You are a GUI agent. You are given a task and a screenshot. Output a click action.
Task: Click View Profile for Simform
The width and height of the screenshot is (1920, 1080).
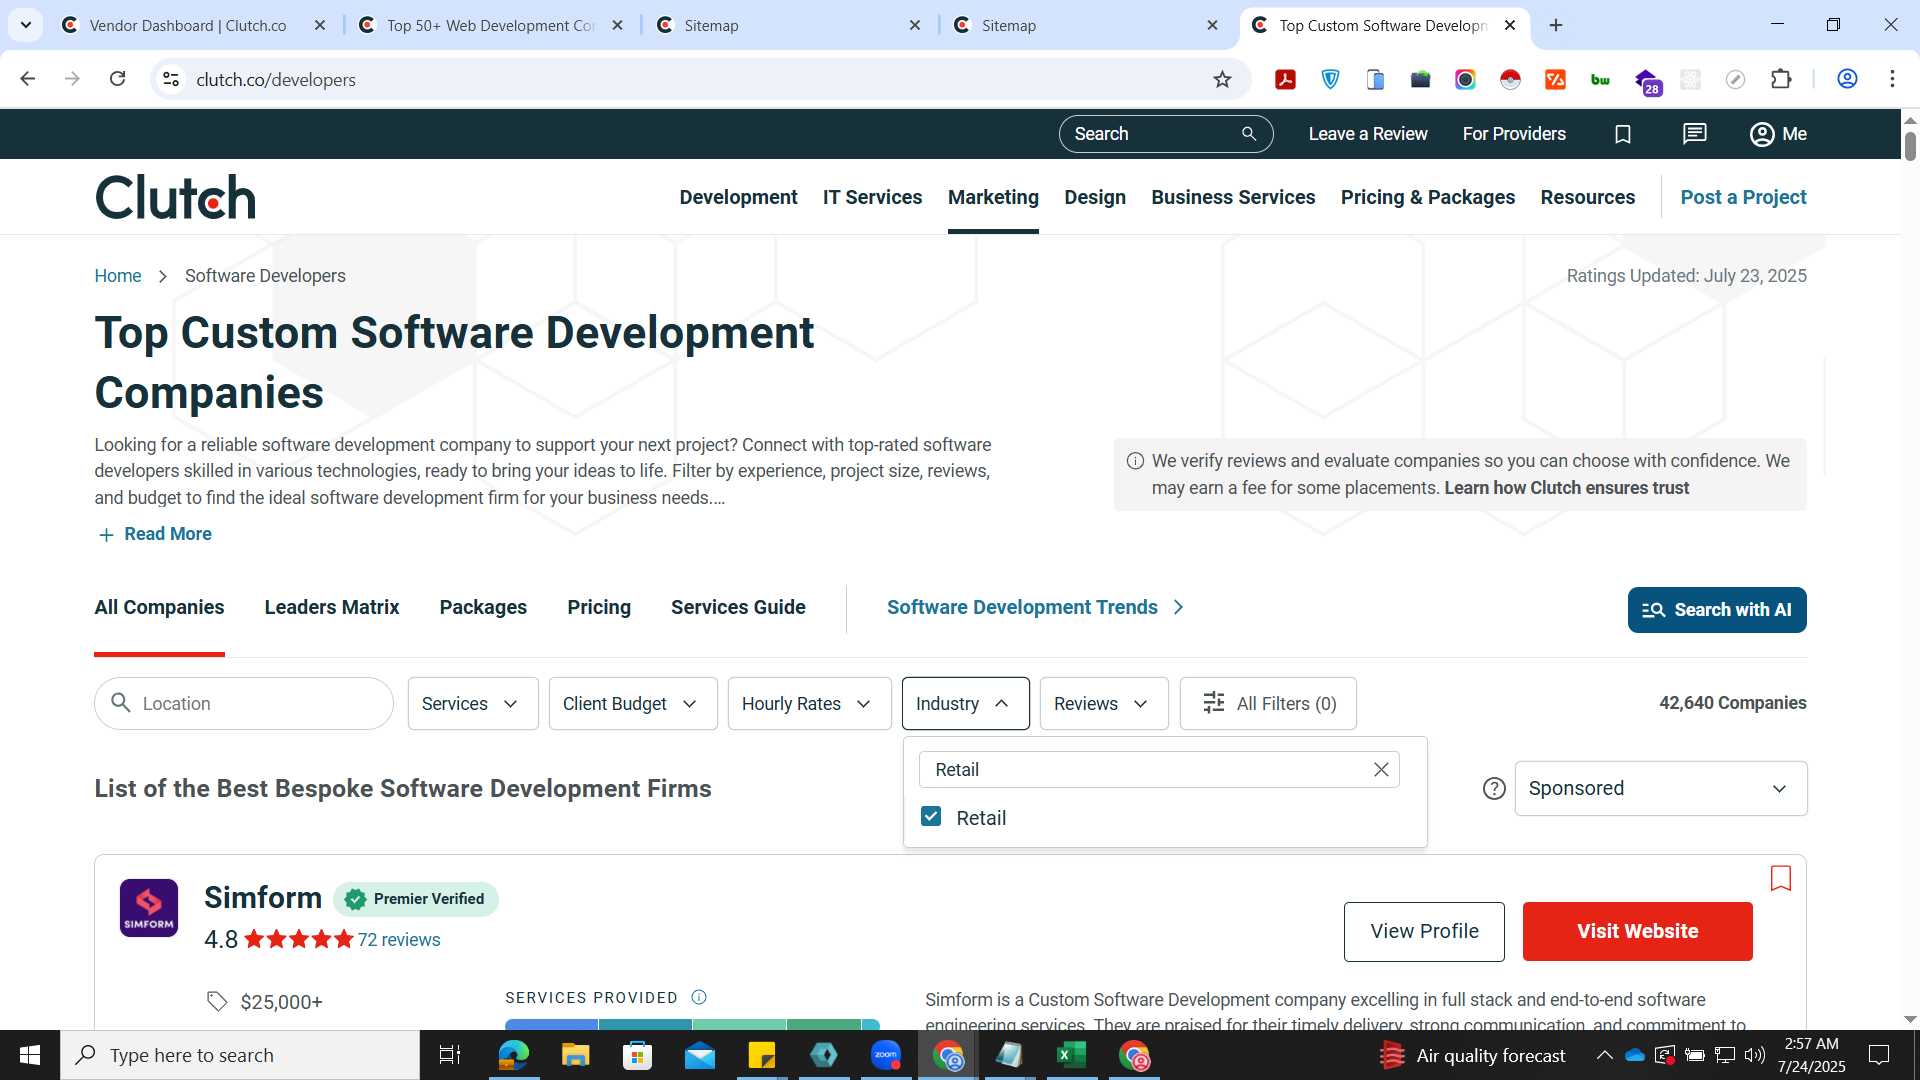(1424, 932)
